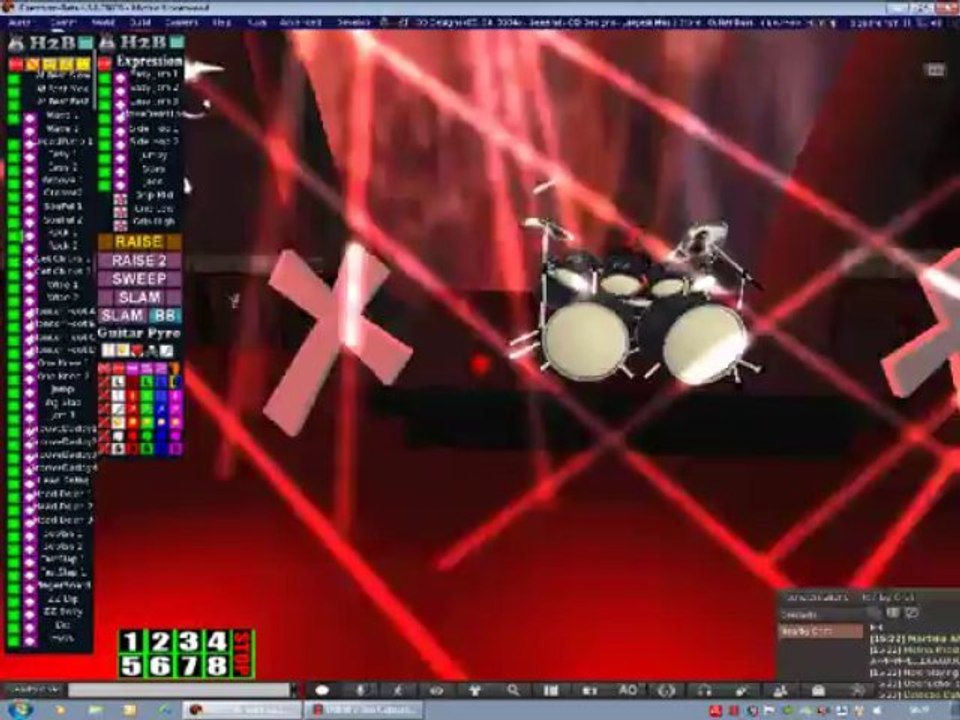Click the RAISE 2 button
This screenshot has width=960, height=720.
click(x=140, y=261)
